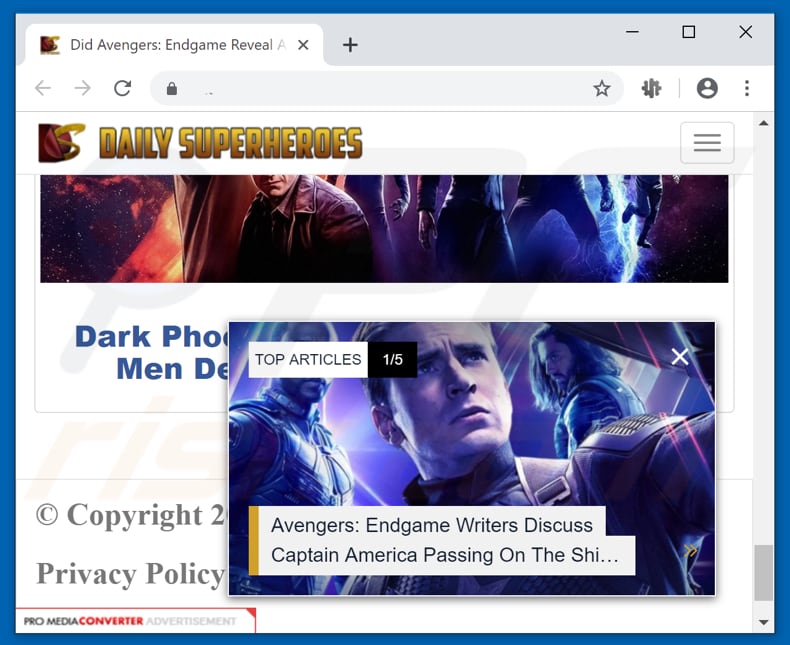This screenshot has height=645, width=790.
Task: Click the scrollbar down arrow
Action: tap(763, 622)
